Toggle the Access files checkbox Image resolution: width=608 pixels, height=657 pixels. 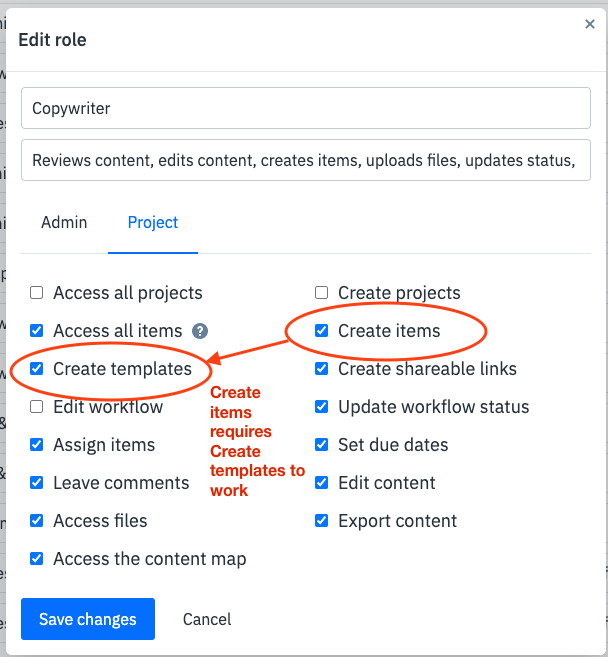click(x=36, y=521)
